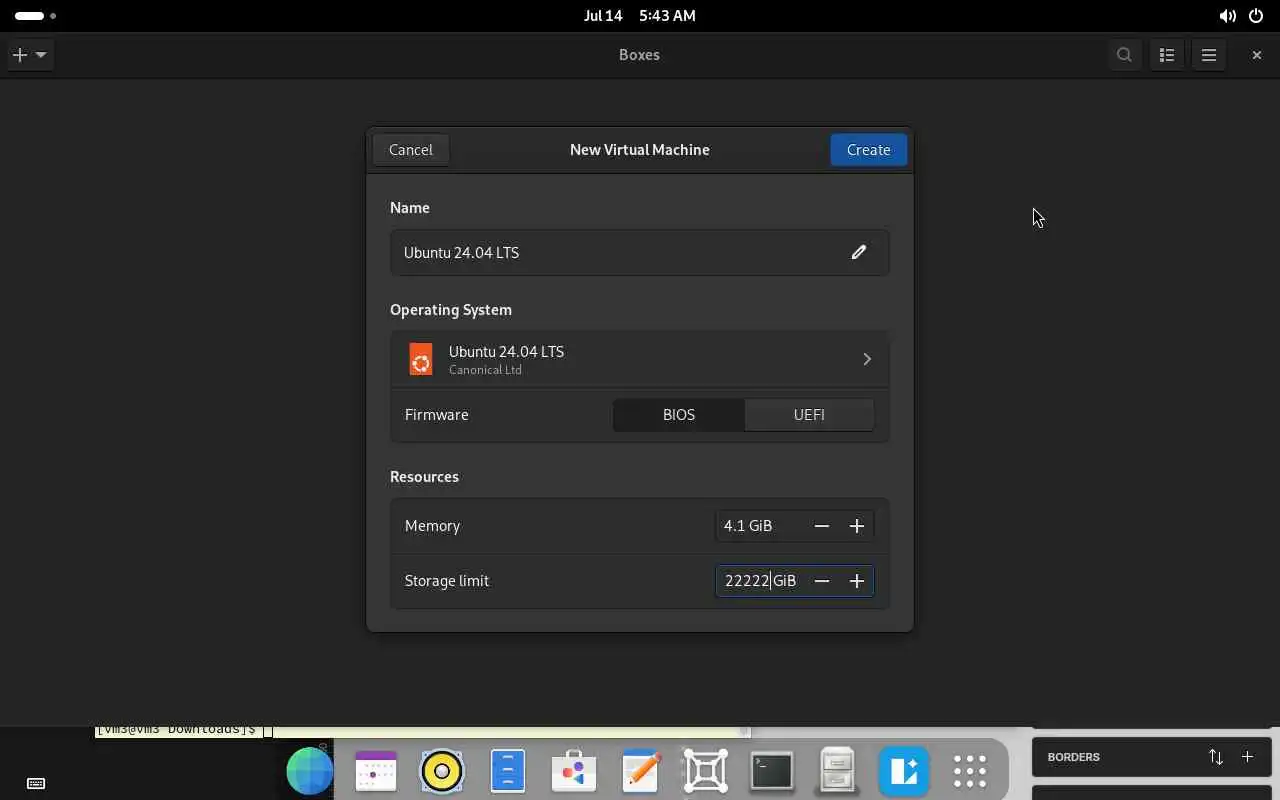
Task: Open the Boxes dock icon
Action: click(706, 771)
